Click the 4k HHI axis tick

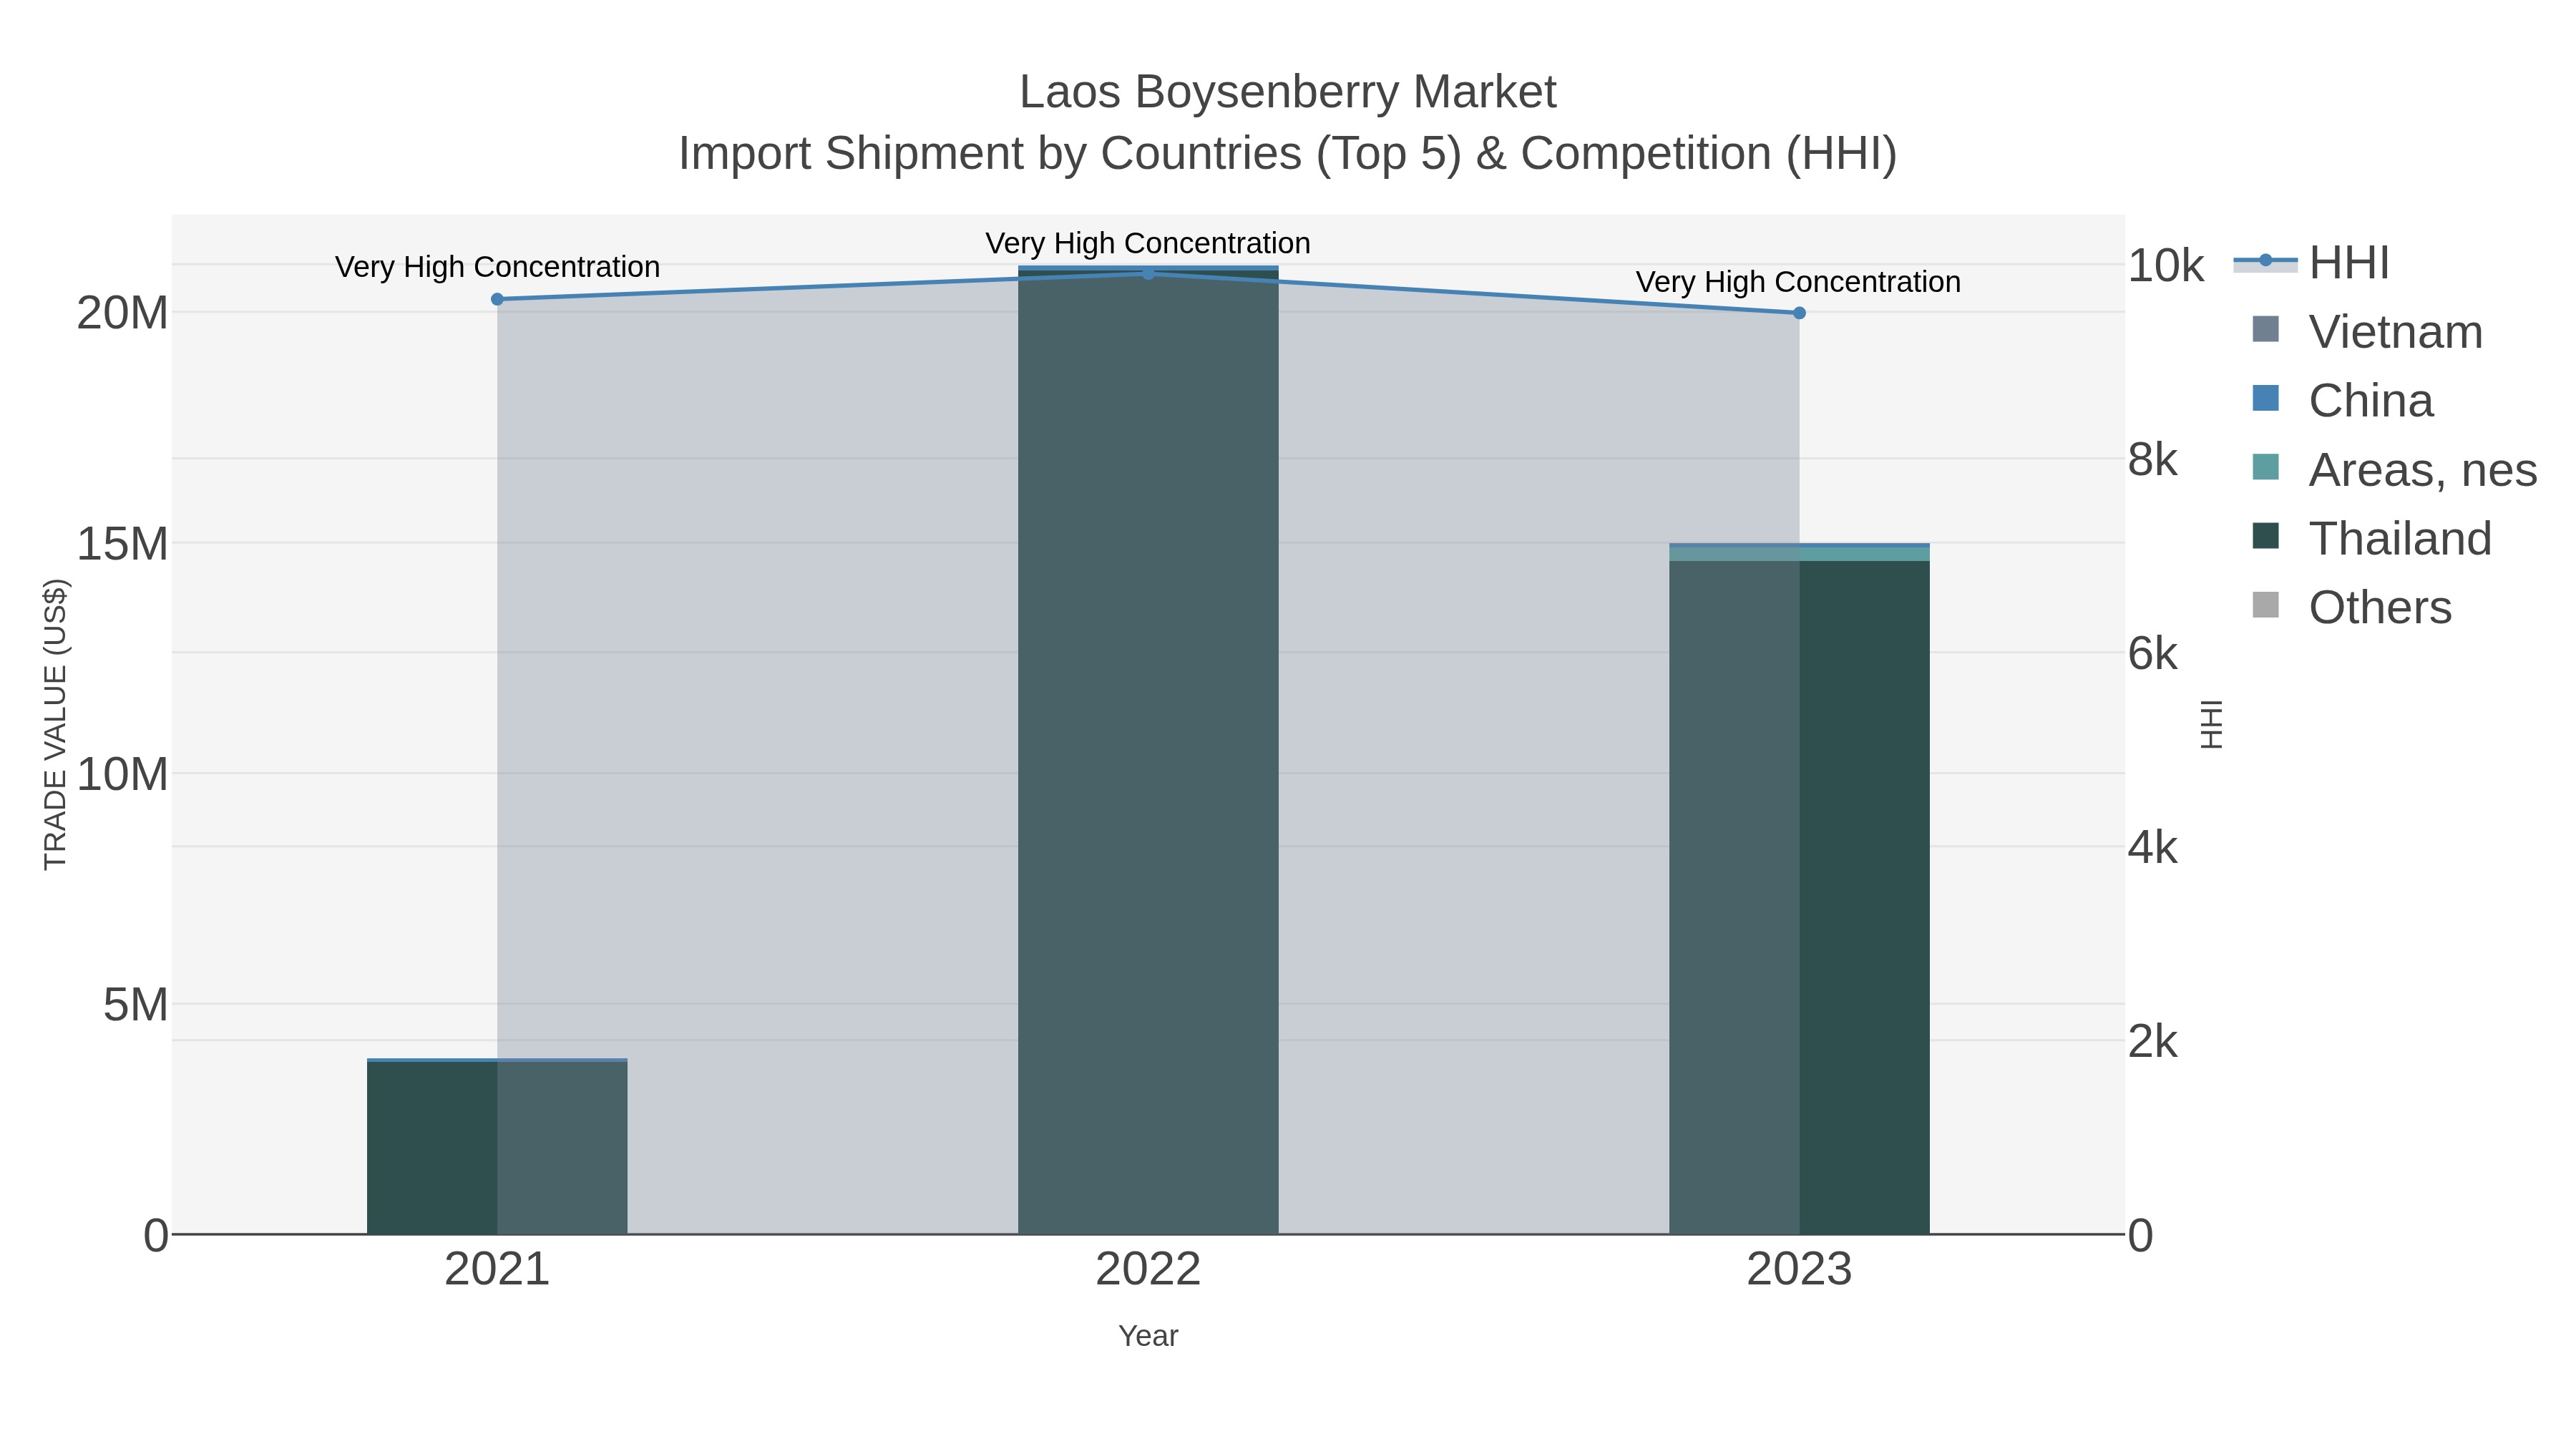(2153, 848)
